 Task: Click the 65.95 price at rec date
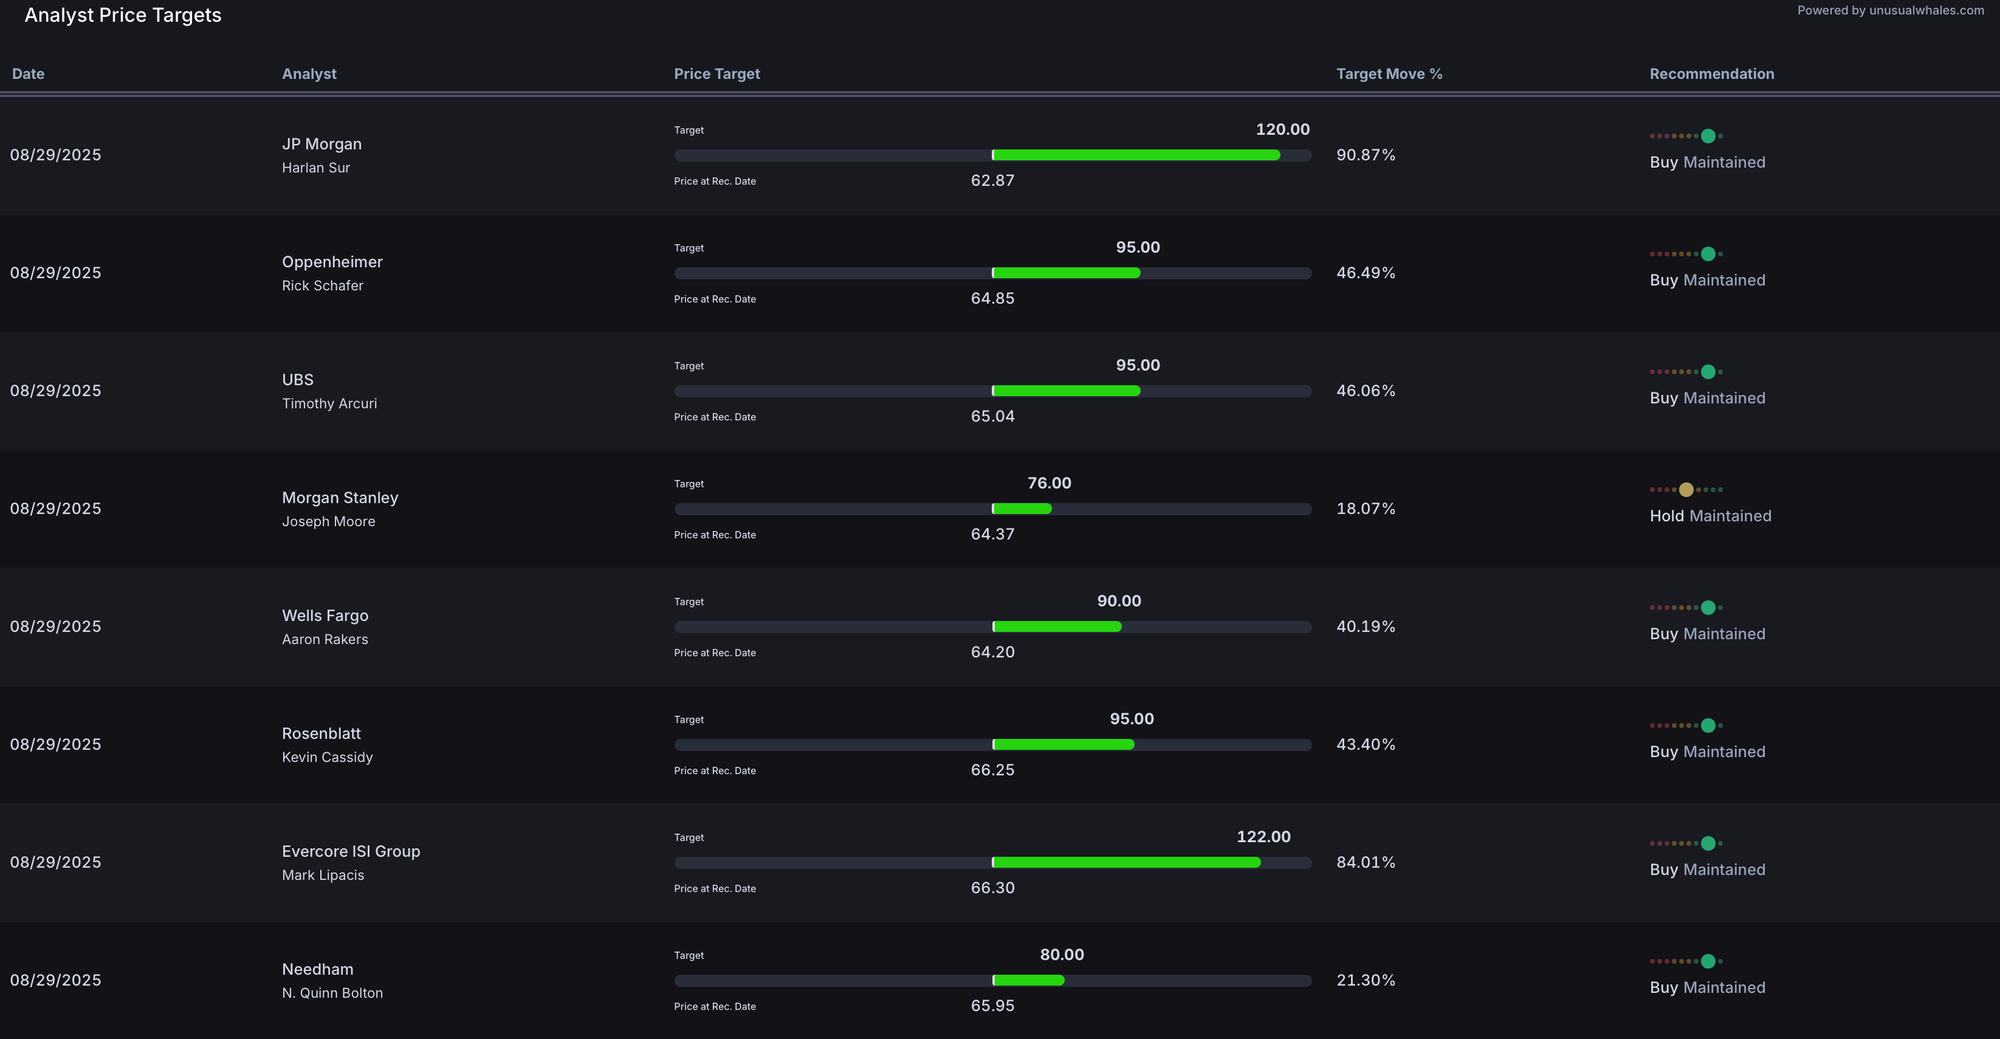[993, 1007]
